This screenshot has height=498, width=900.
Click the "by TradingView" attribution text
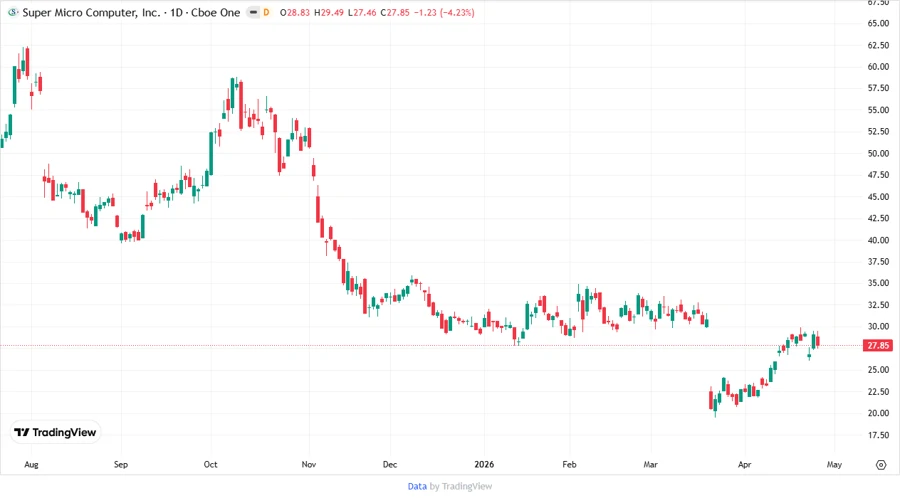pyautogui.click(x=461, y=487)
